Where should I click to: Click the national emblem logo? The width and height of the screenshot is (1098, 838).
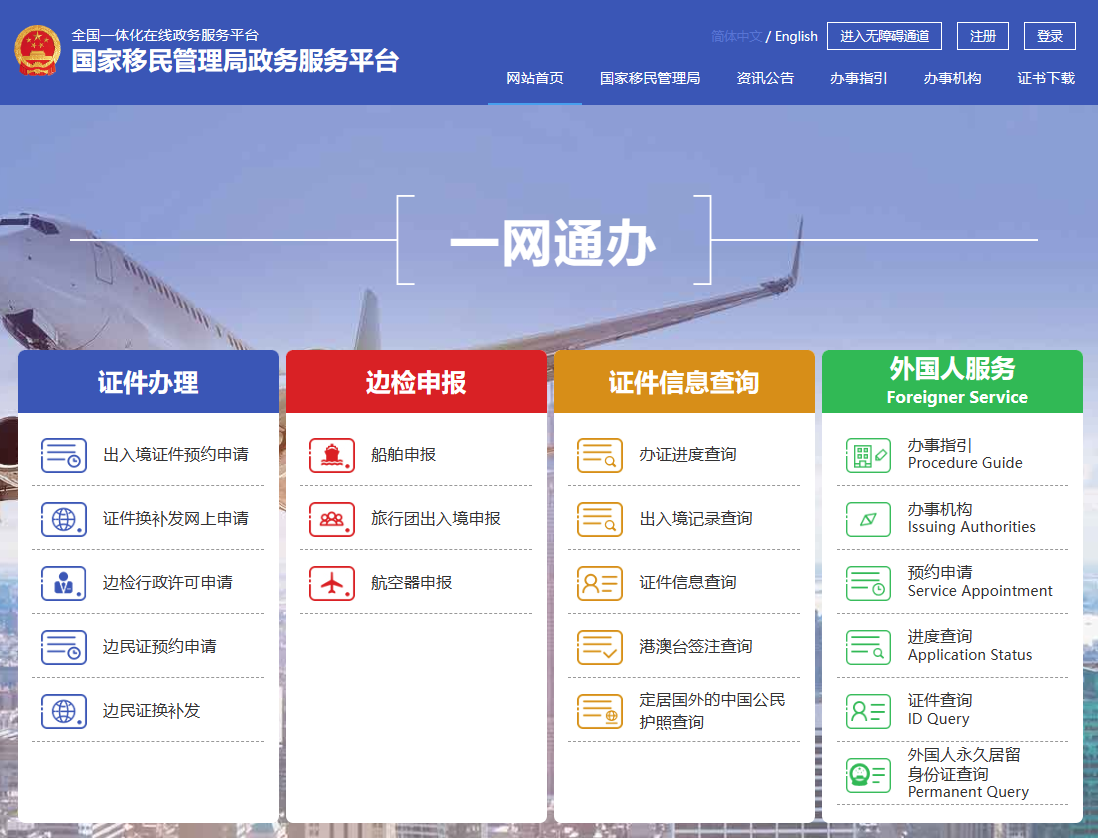[38, 50]
